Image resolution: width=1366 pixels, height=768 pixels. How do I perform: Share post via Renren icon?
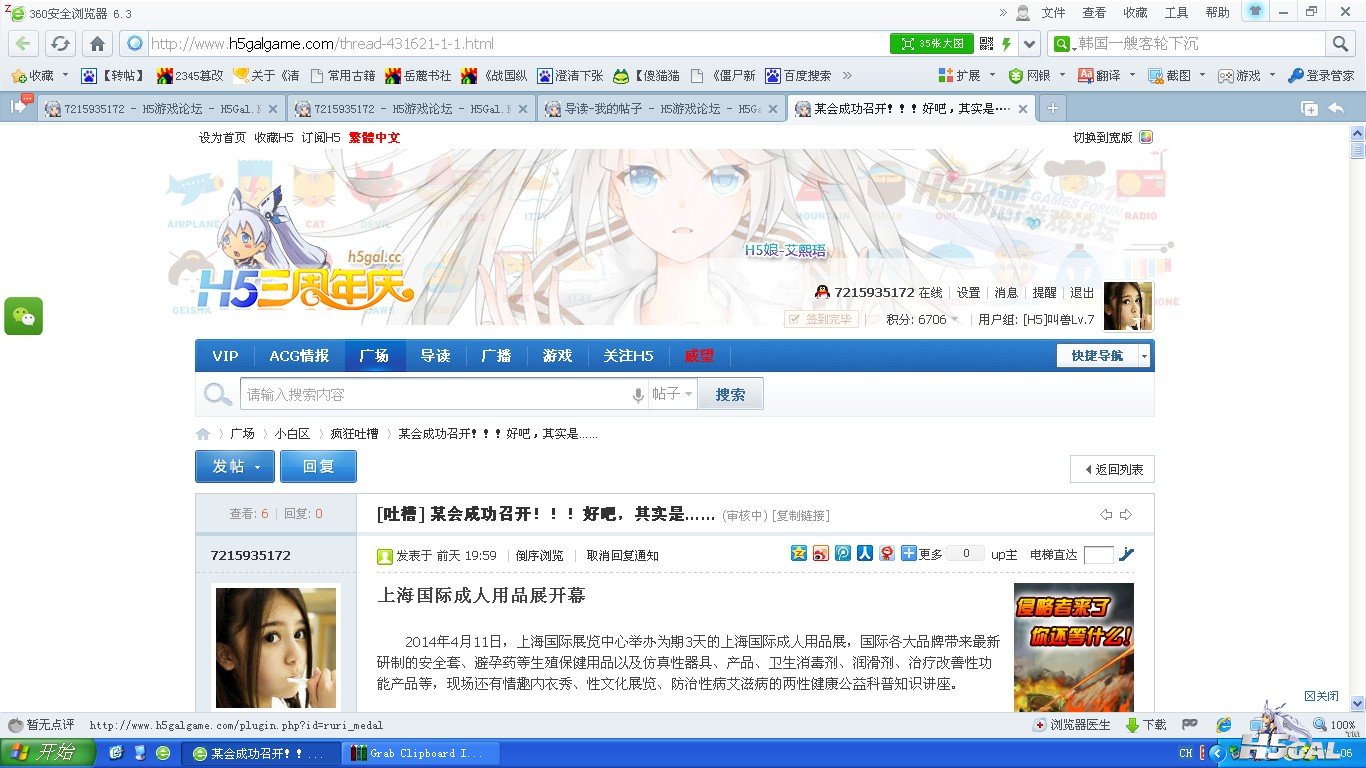[x=865, y=554]
